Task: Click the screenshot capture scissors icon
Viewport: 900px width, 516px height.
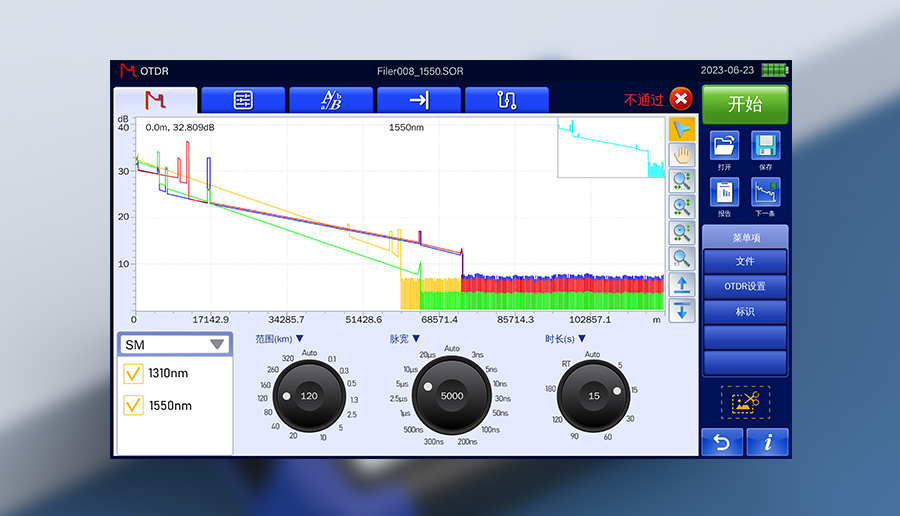Action: click(745, 401)
